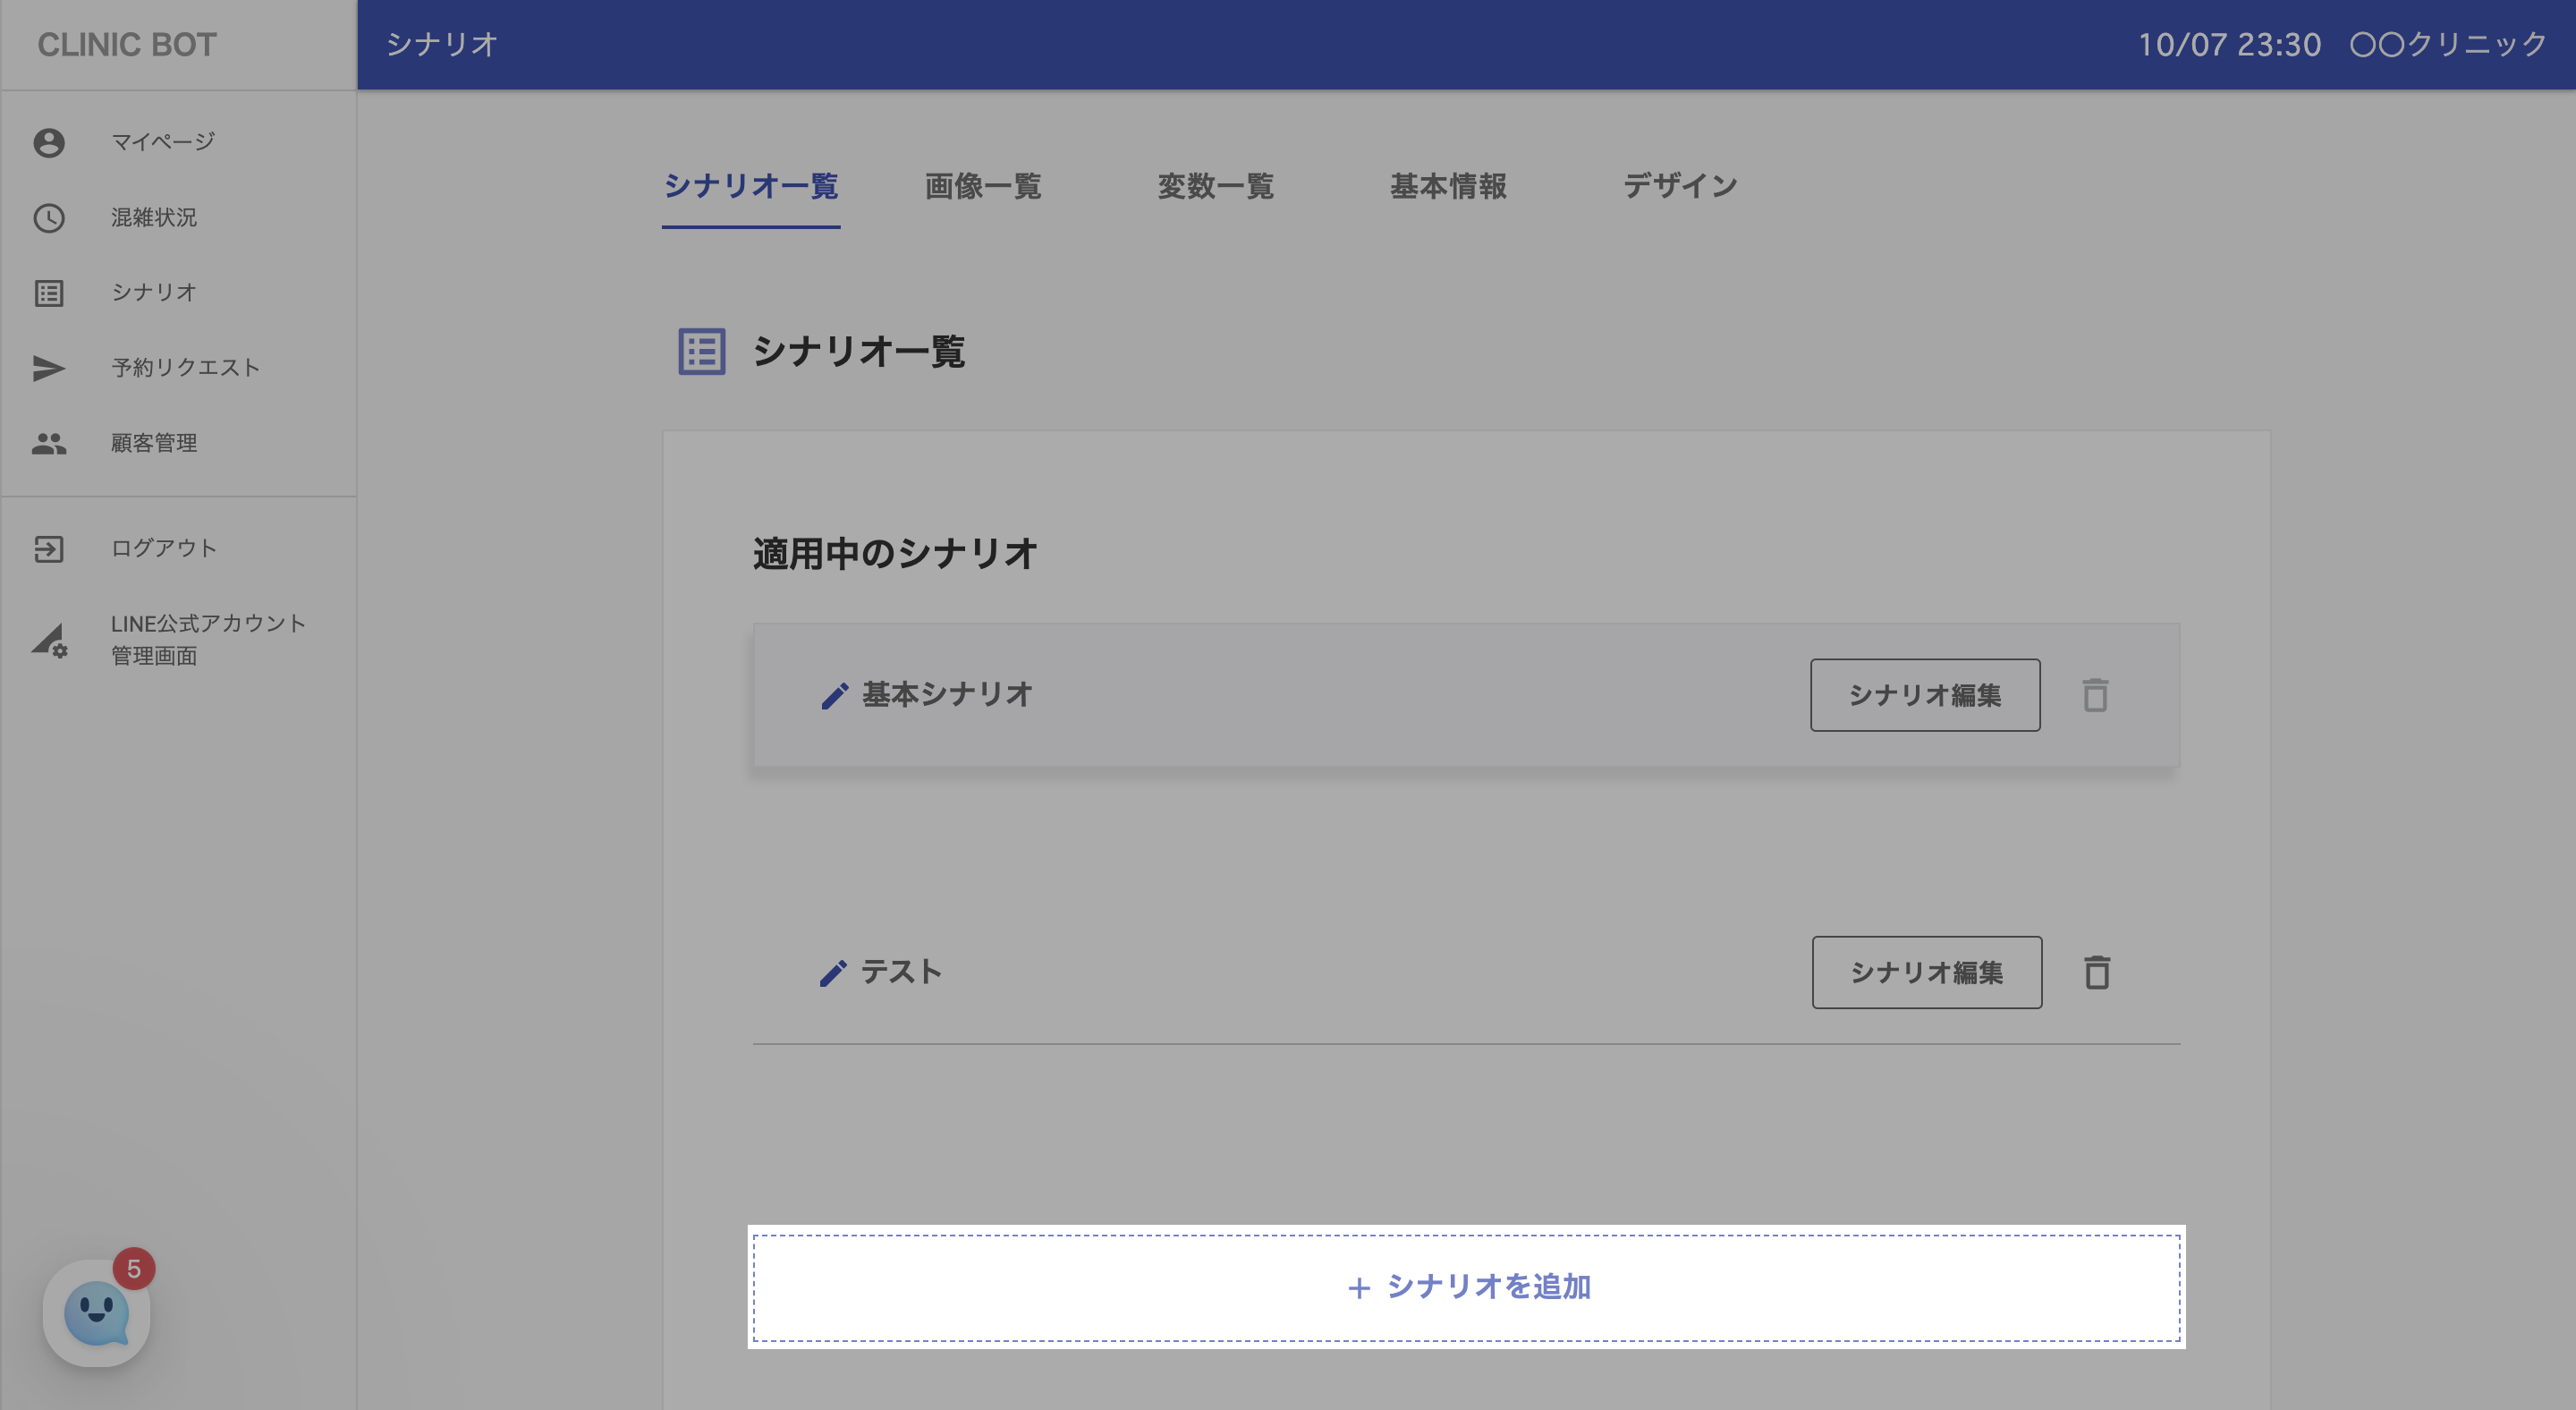2576x1410 pixels.
Task: Click the scenario list icon in sidebar
Action: (x=49, y=293)
